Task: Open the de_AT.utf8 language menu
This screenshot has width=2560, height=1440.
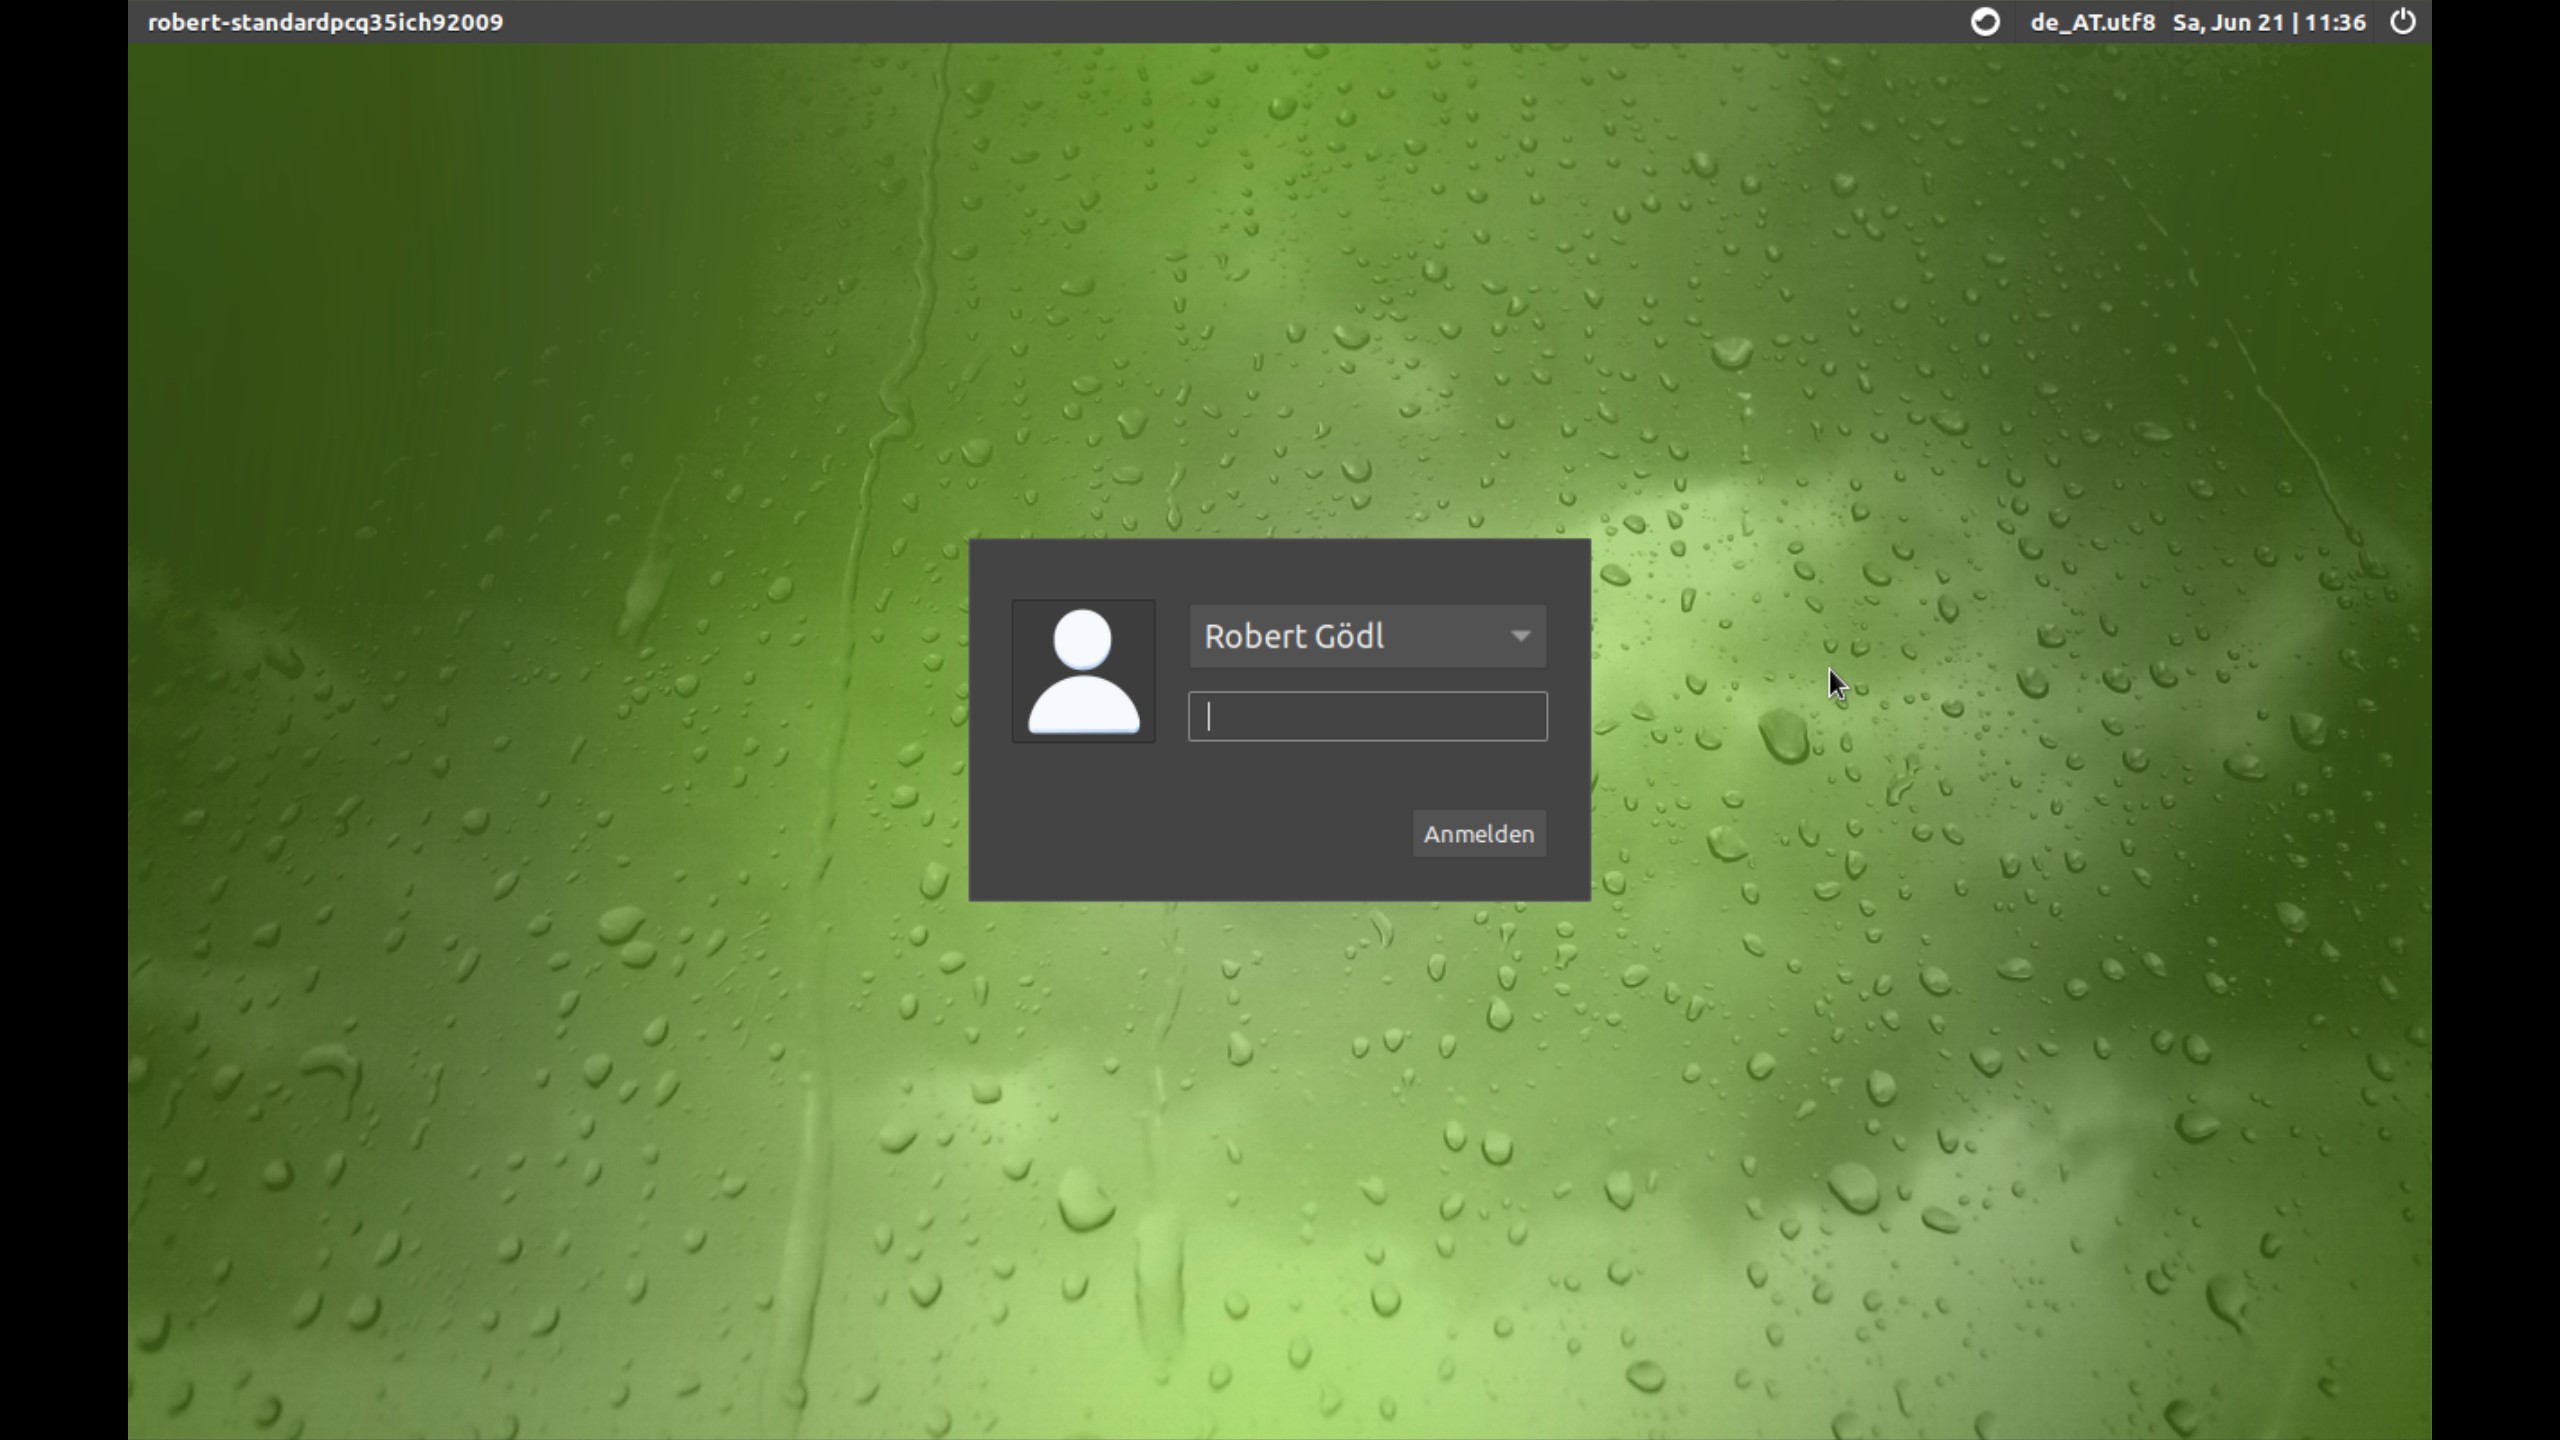Action: (x=2092, y=22)
